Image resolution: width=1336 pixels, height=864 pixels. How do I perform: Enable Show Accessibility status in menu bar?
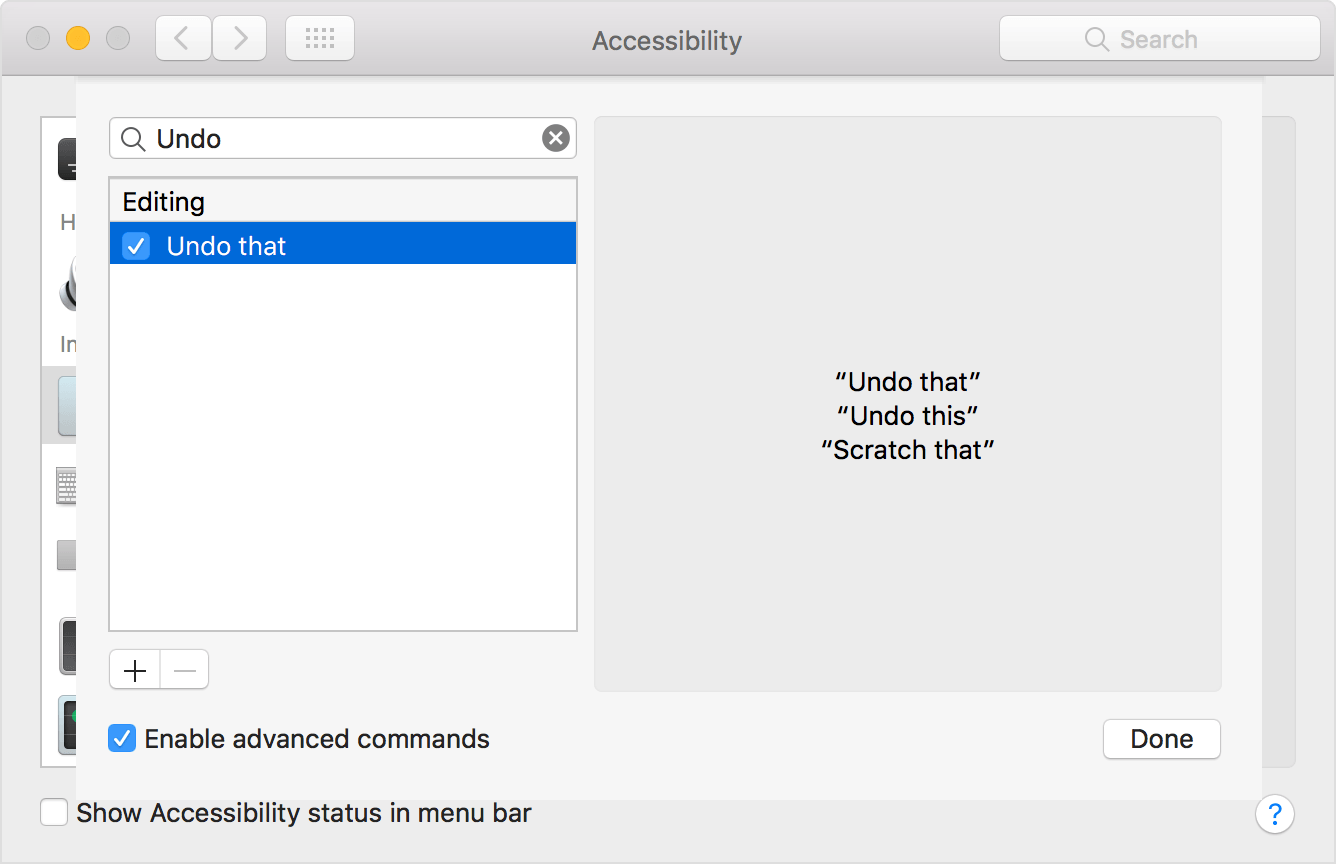coord(54,813)
